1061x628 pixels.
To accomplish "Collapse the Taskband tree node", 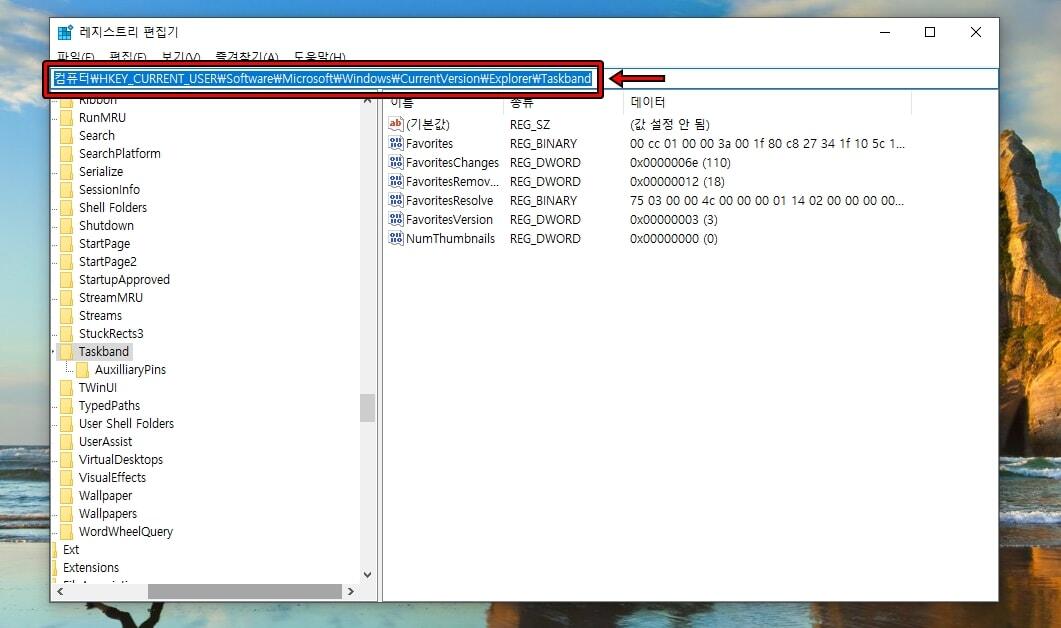I will [53, 351].
